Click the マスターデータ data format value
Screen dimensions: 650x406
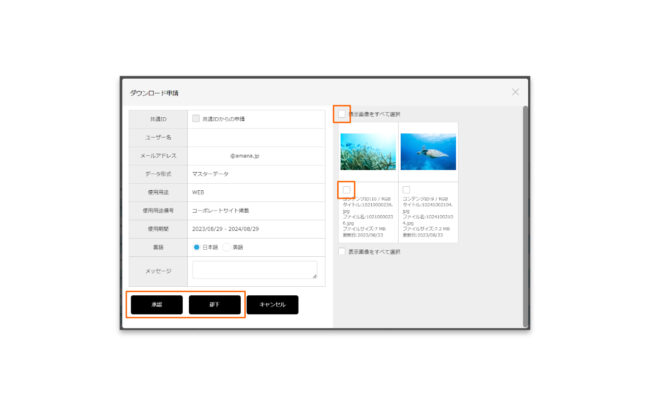pos(210,174)
